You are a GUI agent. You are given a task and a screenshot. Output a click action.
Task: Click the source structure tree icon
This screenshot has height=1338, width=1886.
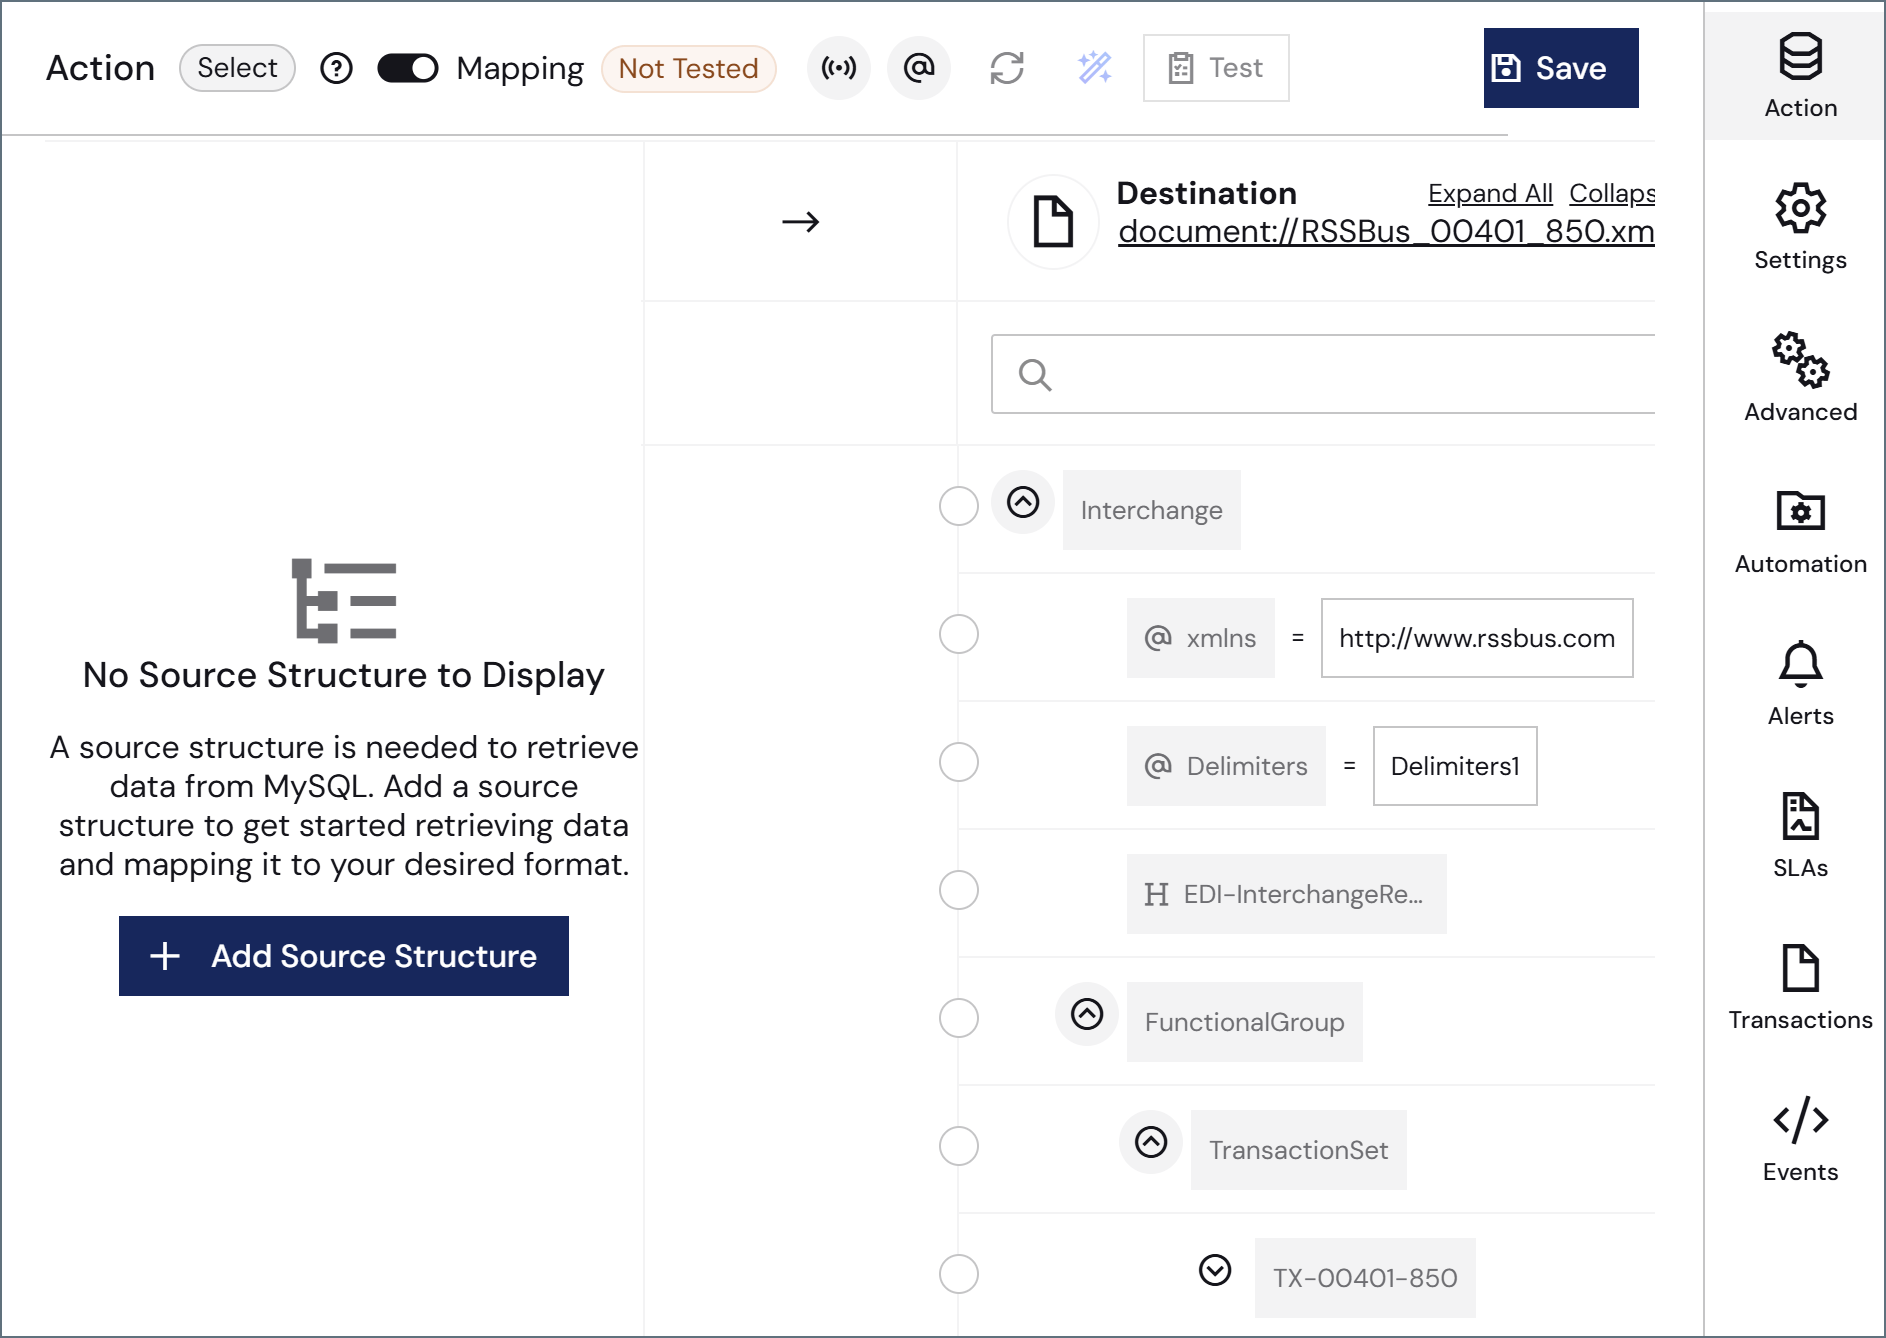(344, 600)
